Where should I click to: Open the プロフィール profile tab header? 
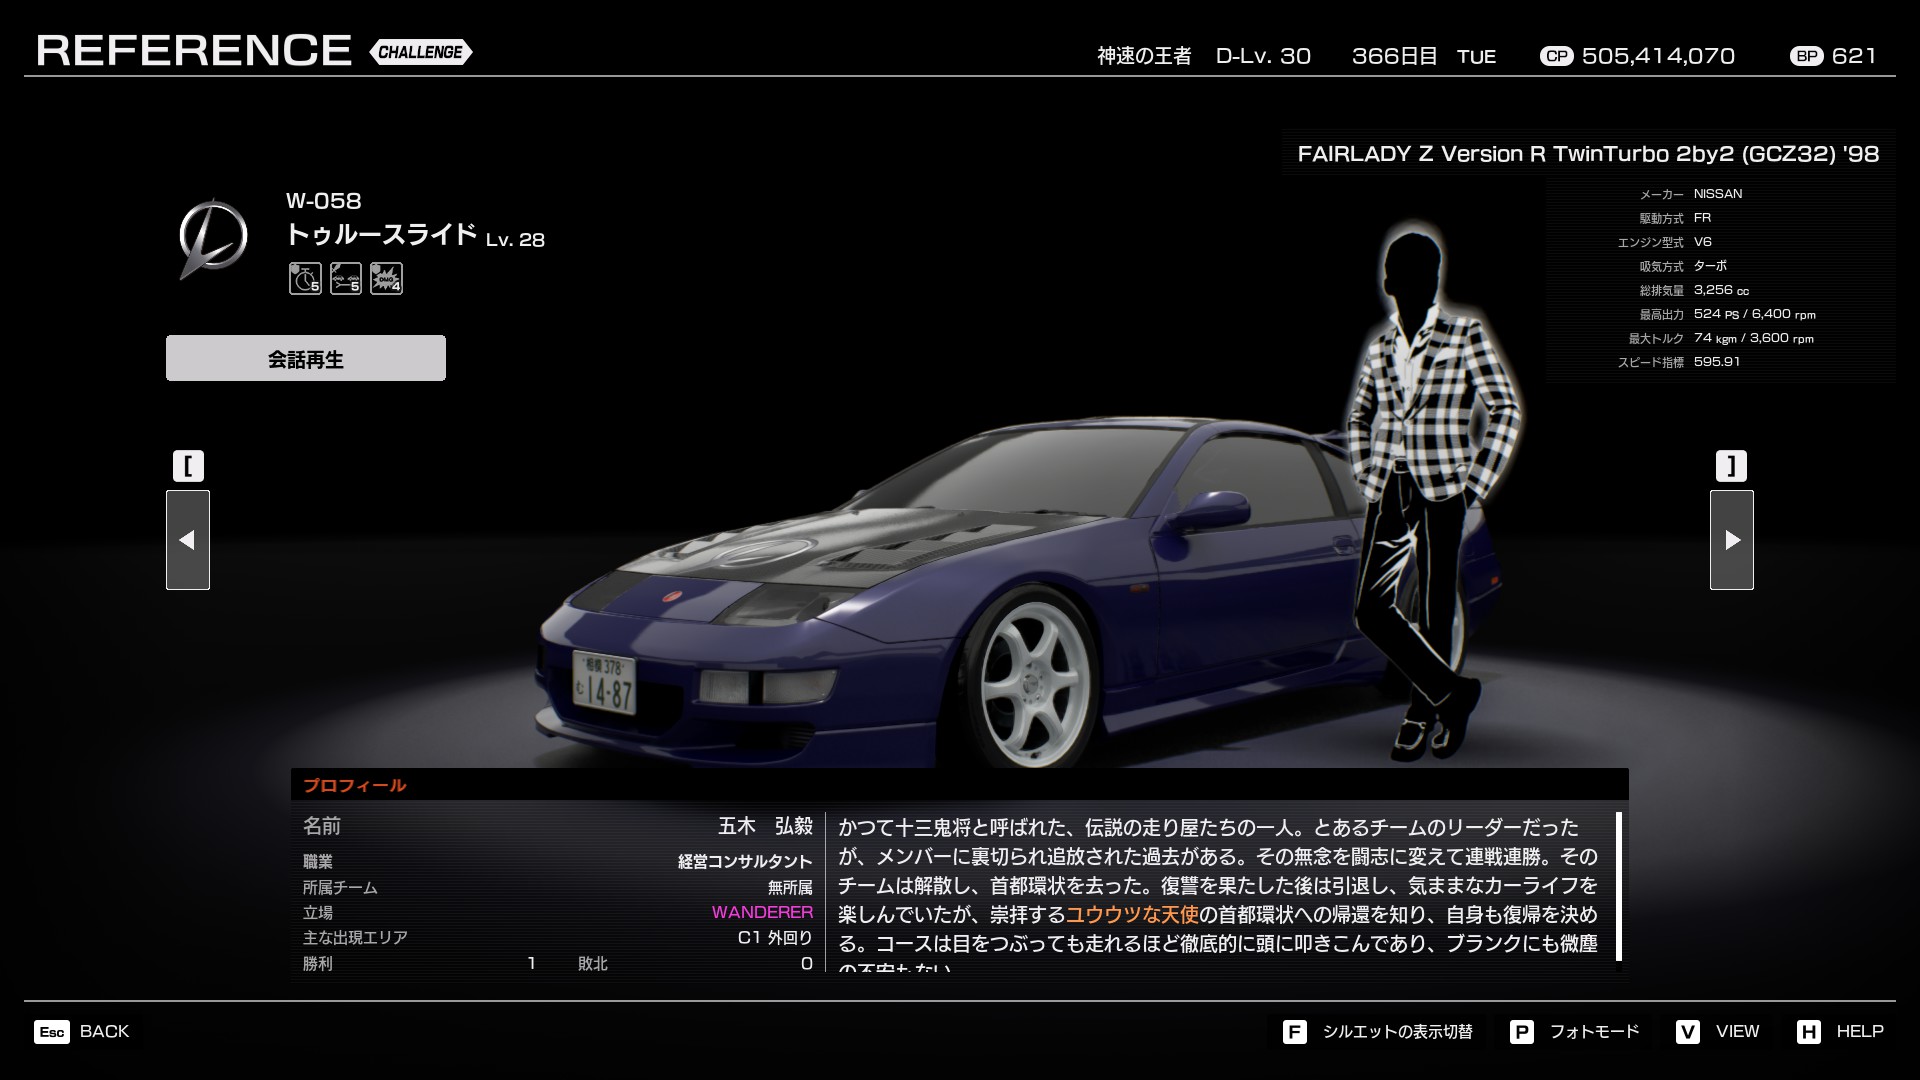(x=355, y=786)
